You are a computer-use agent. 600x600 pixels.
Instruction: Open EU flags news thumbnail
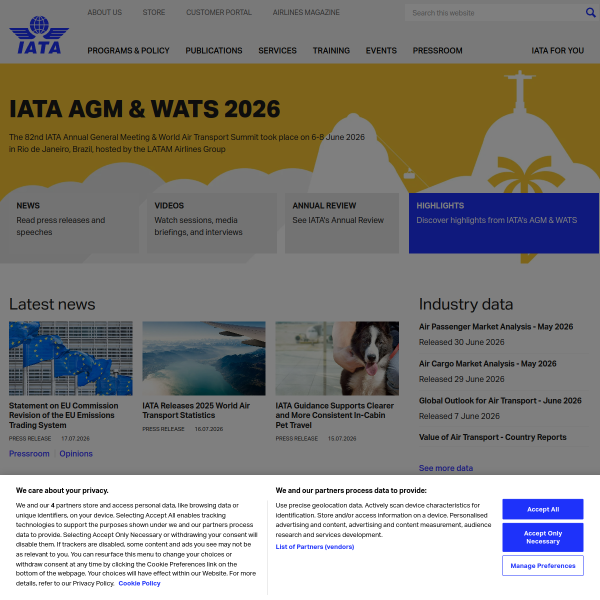click(x=71, y=358)
